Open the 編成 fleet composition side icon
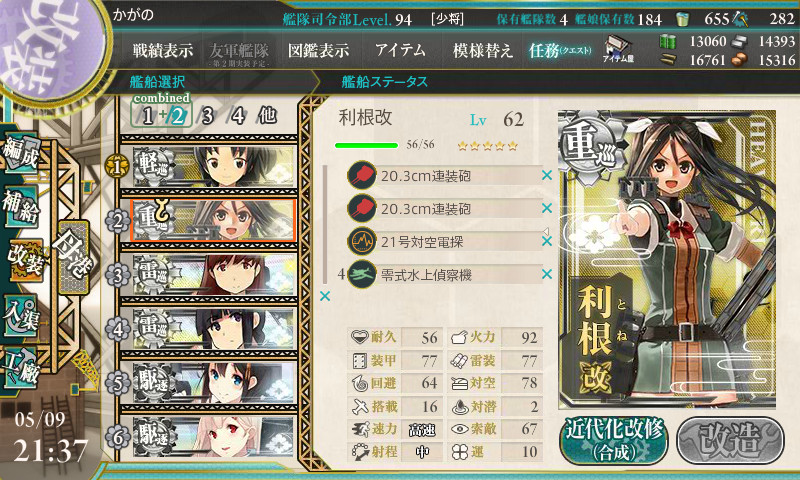 click(x=20, y=152)
